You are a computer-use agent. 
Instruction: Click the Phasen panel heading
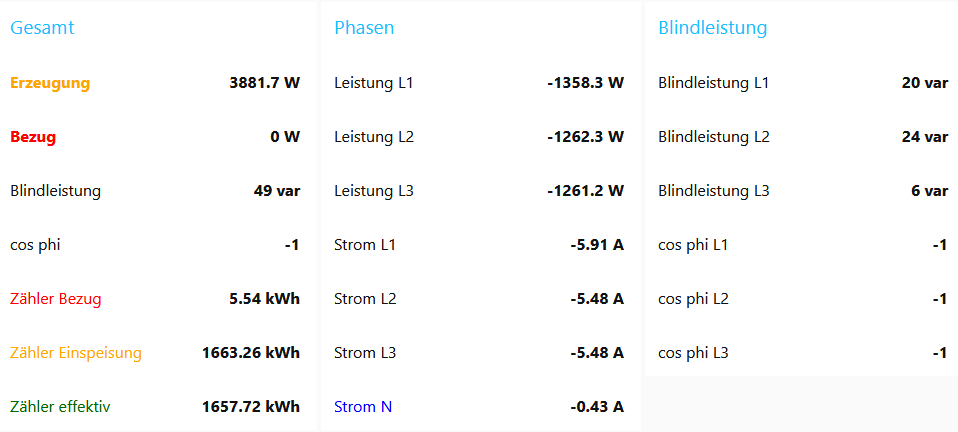coord(364,28)
